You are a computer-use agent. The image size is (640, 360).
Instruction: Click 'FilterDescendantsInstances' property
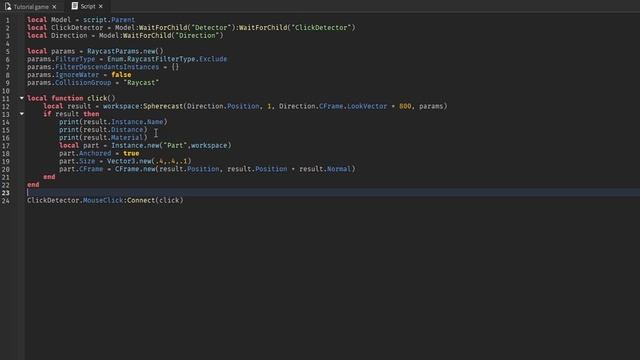[107, 67]
